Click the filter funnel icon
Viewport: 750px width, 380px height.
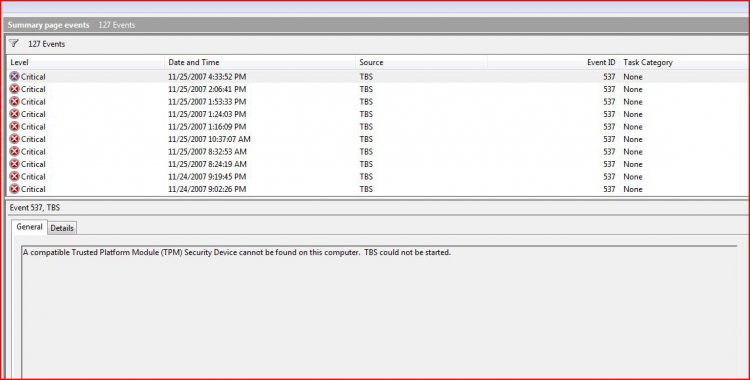14,44
